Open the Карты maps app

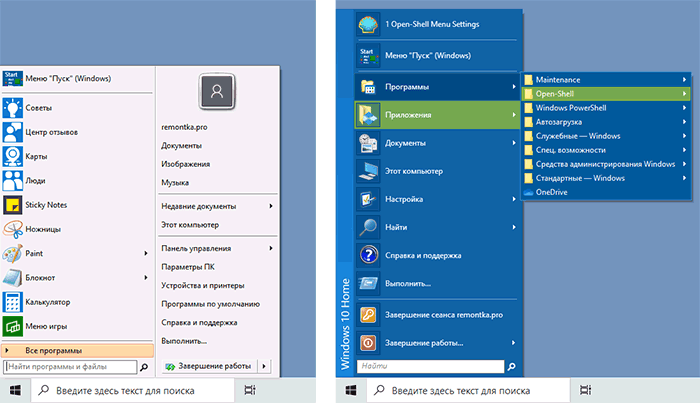13,156
